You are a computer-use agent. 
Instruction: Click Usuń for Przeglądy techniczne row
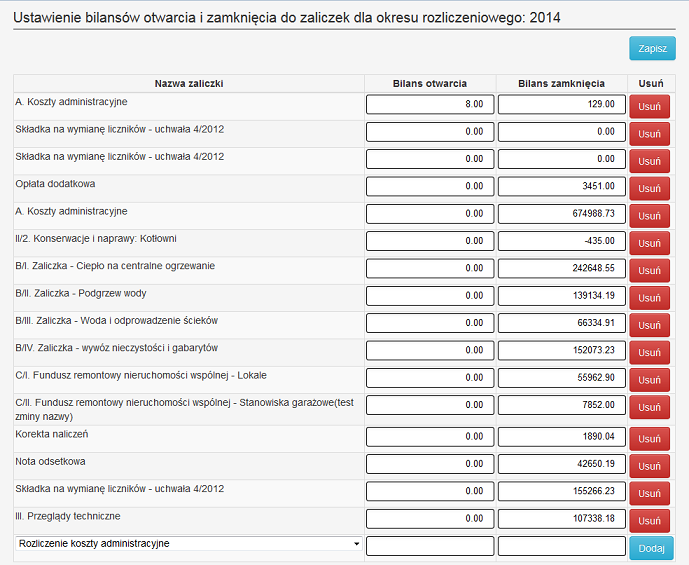(649, 521)
